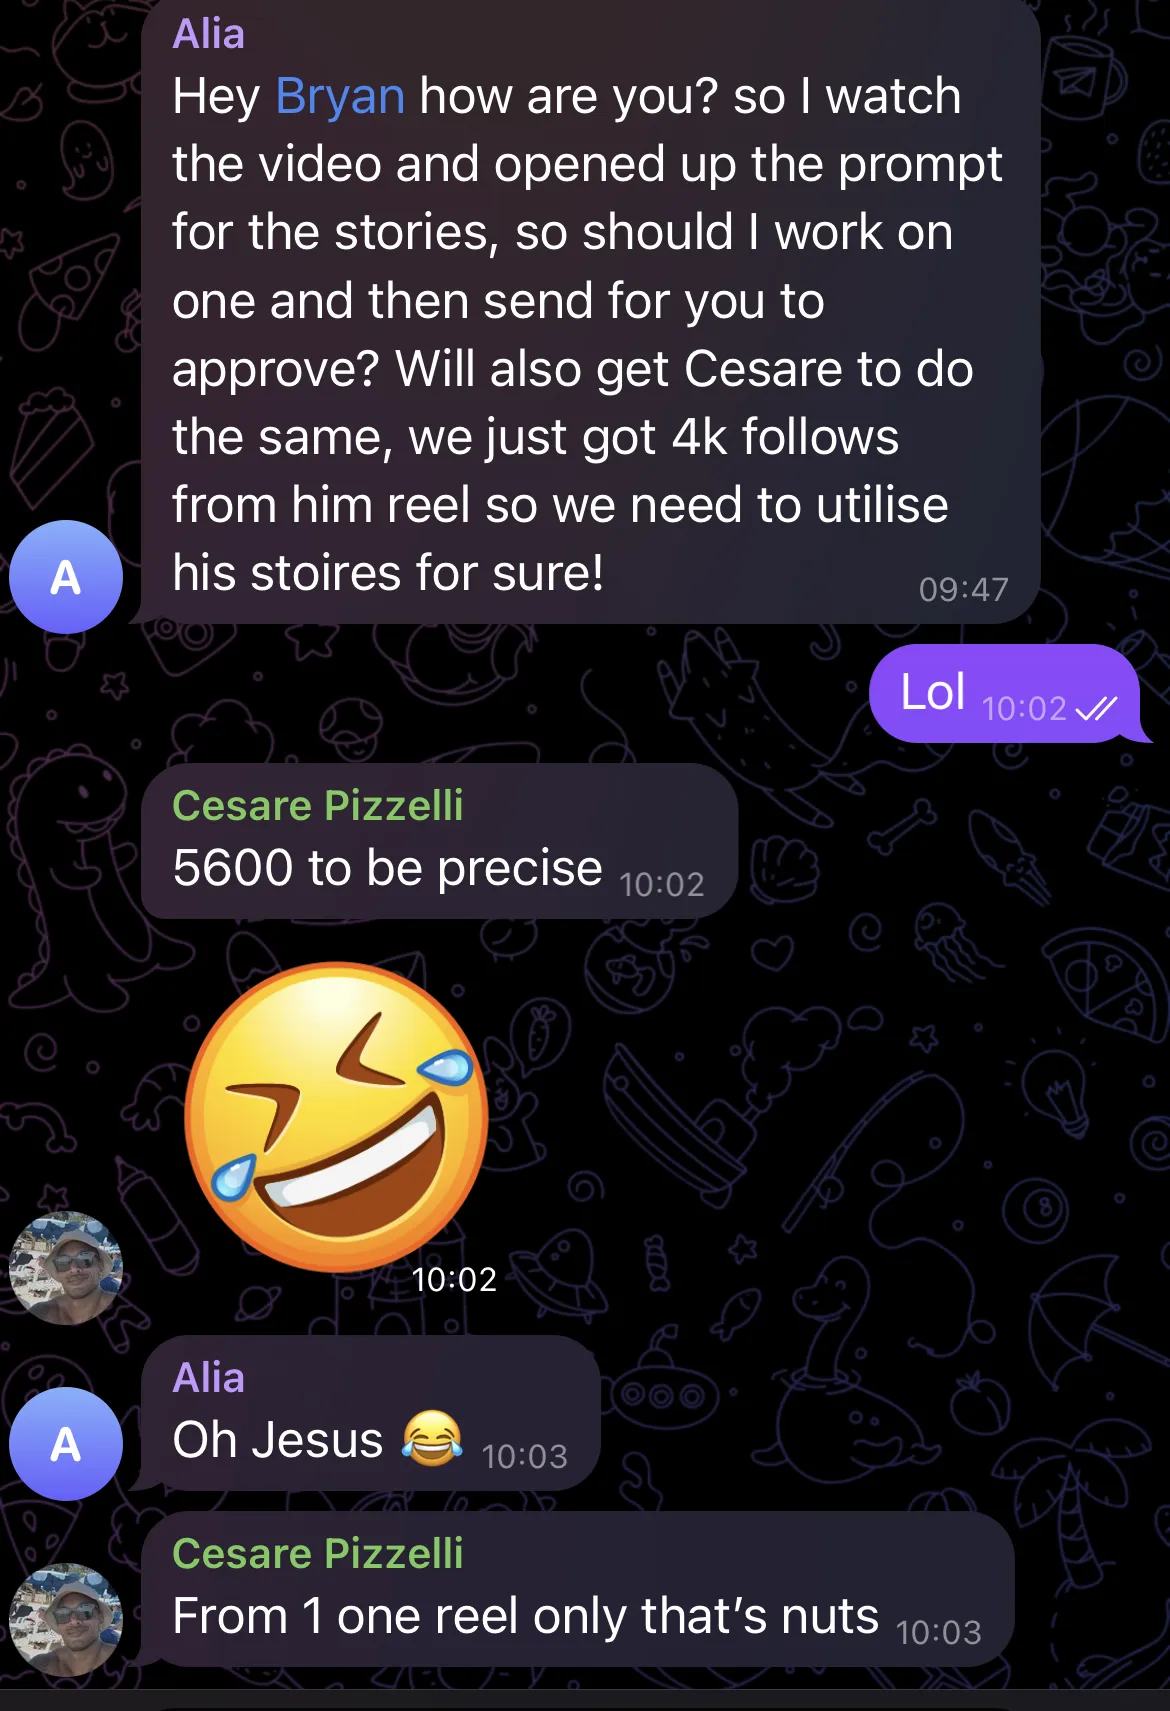The width and height of the screenshot is (1170, 1711).
Task: Tap the 10:02 timestamp under the emoji sticker
Action: pyautogui.click(x=454, y=1279)
